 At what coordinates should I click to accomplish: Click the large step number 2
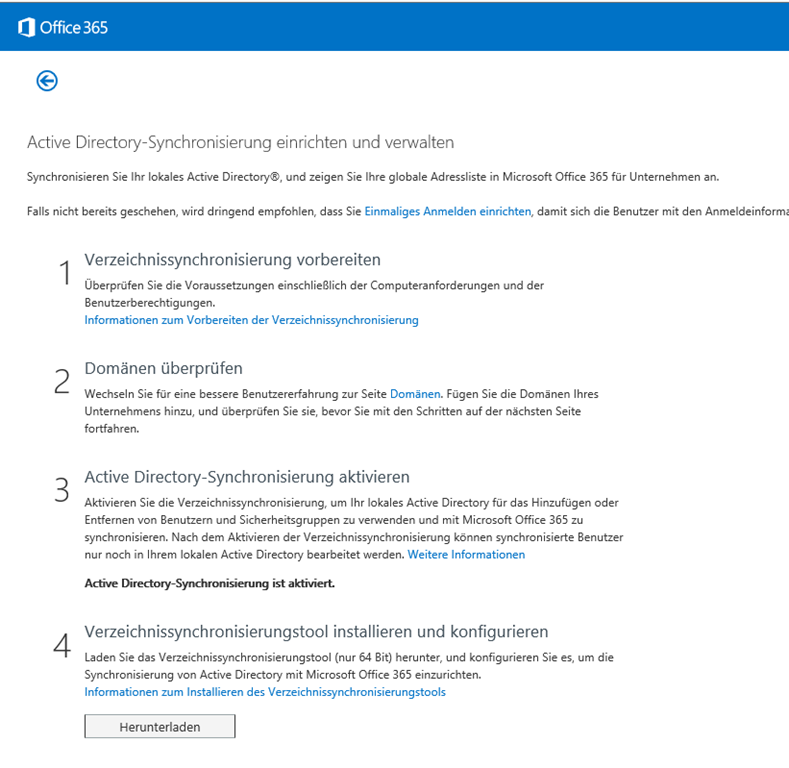62,381
